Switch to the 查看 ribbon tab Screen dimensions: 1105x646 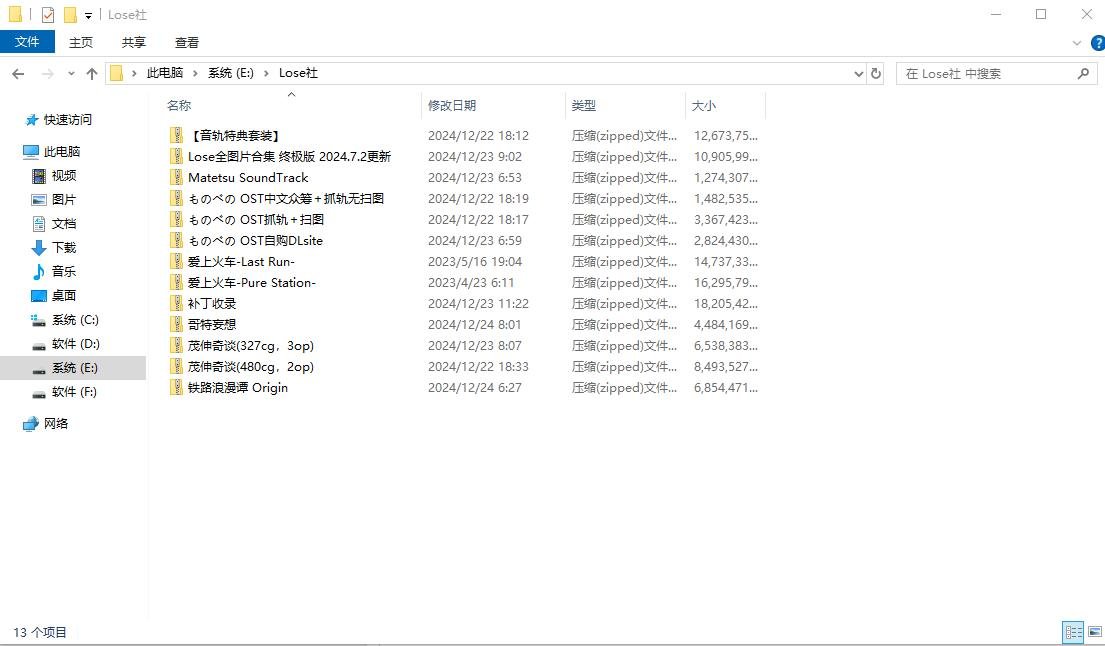pos(187,43)
